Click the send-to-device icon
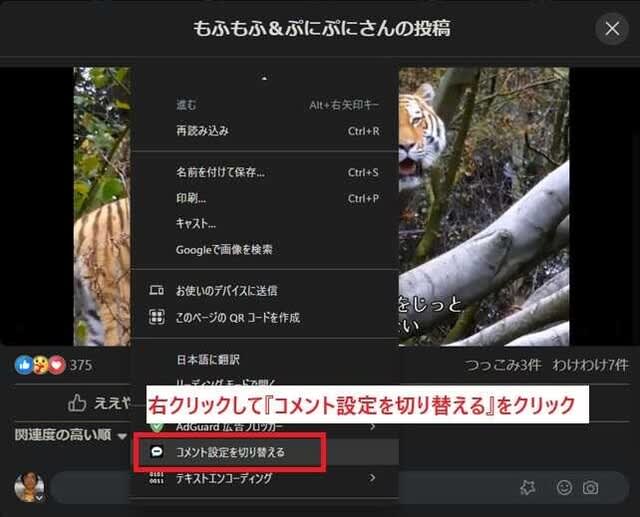Image resolution: width=640 pixels, height=517 pixels. point(157,290)
